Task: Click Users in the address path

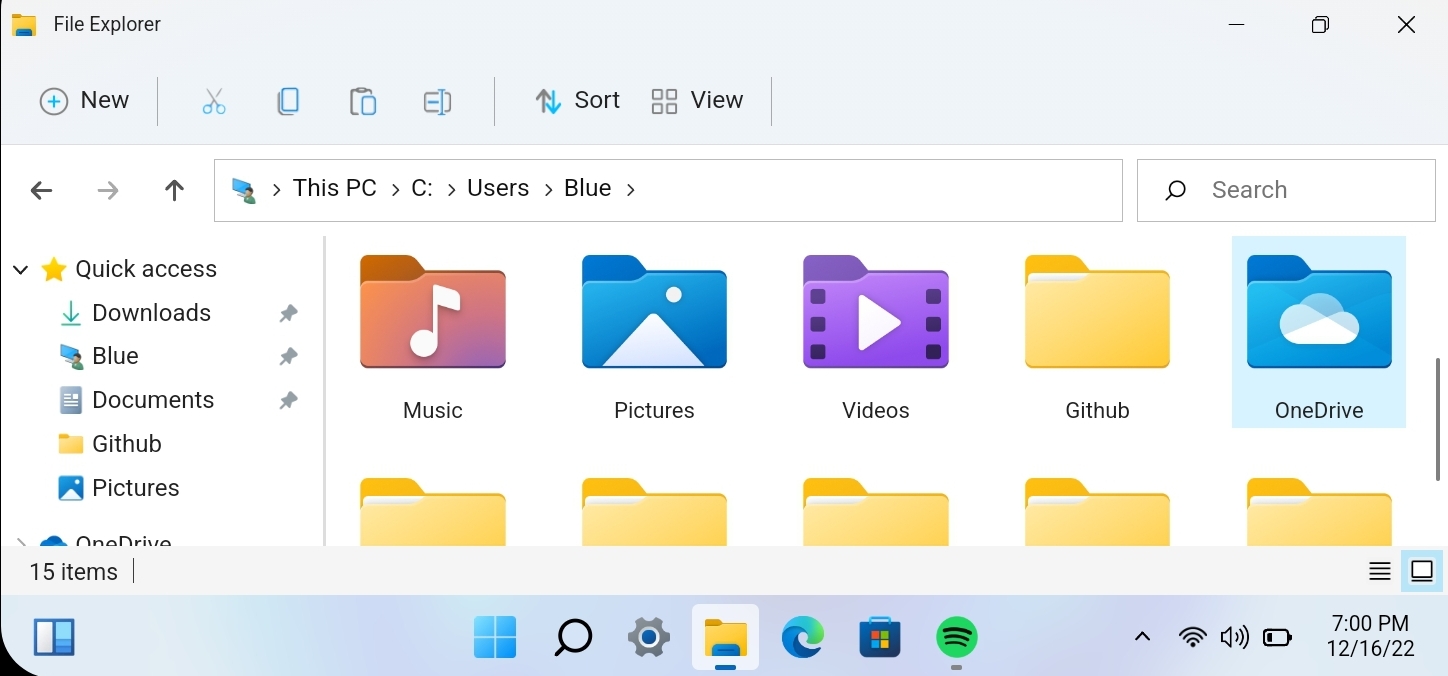Action: pyautogui.click(x=498, y=188)
